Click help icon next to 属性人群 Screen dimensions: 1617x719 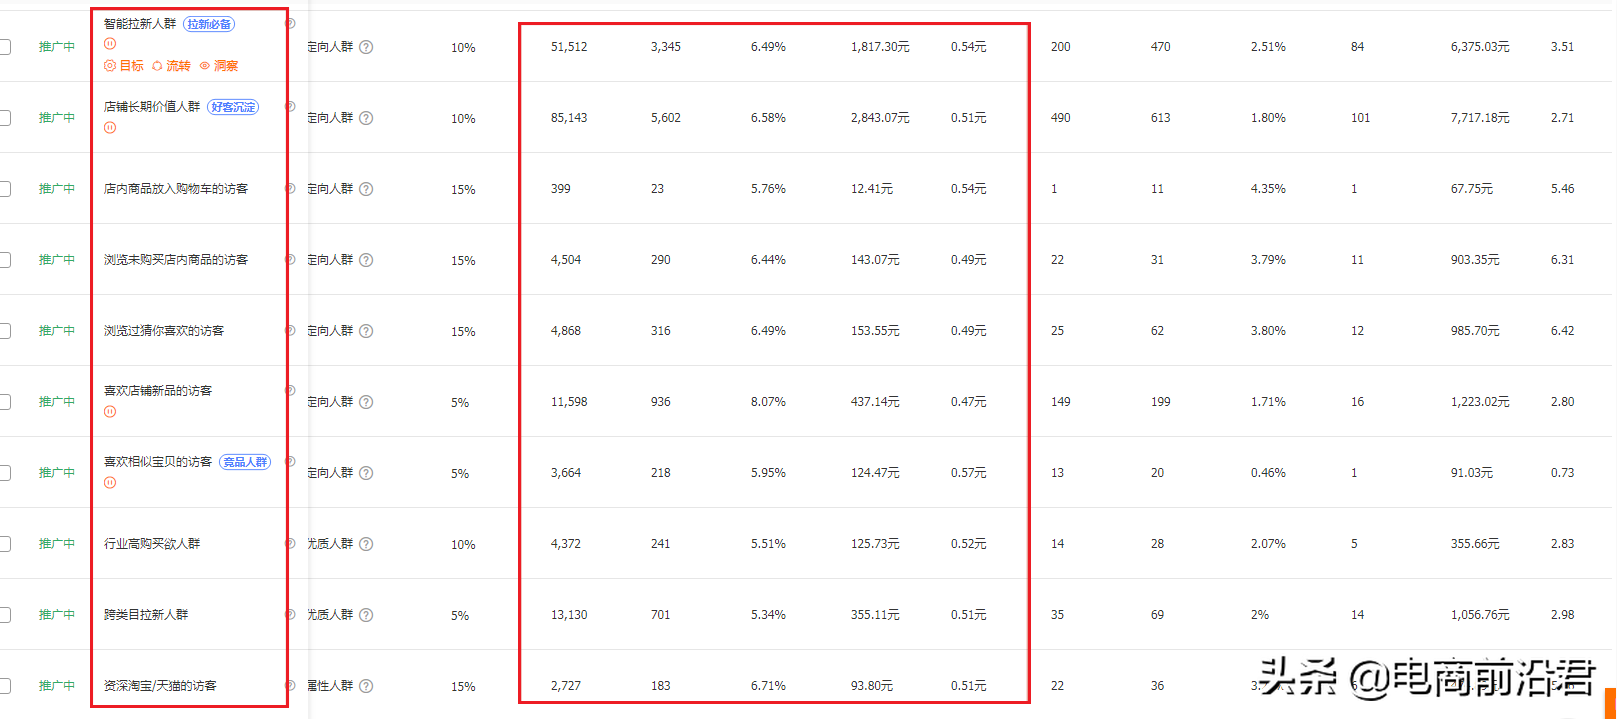coord(366,686)
